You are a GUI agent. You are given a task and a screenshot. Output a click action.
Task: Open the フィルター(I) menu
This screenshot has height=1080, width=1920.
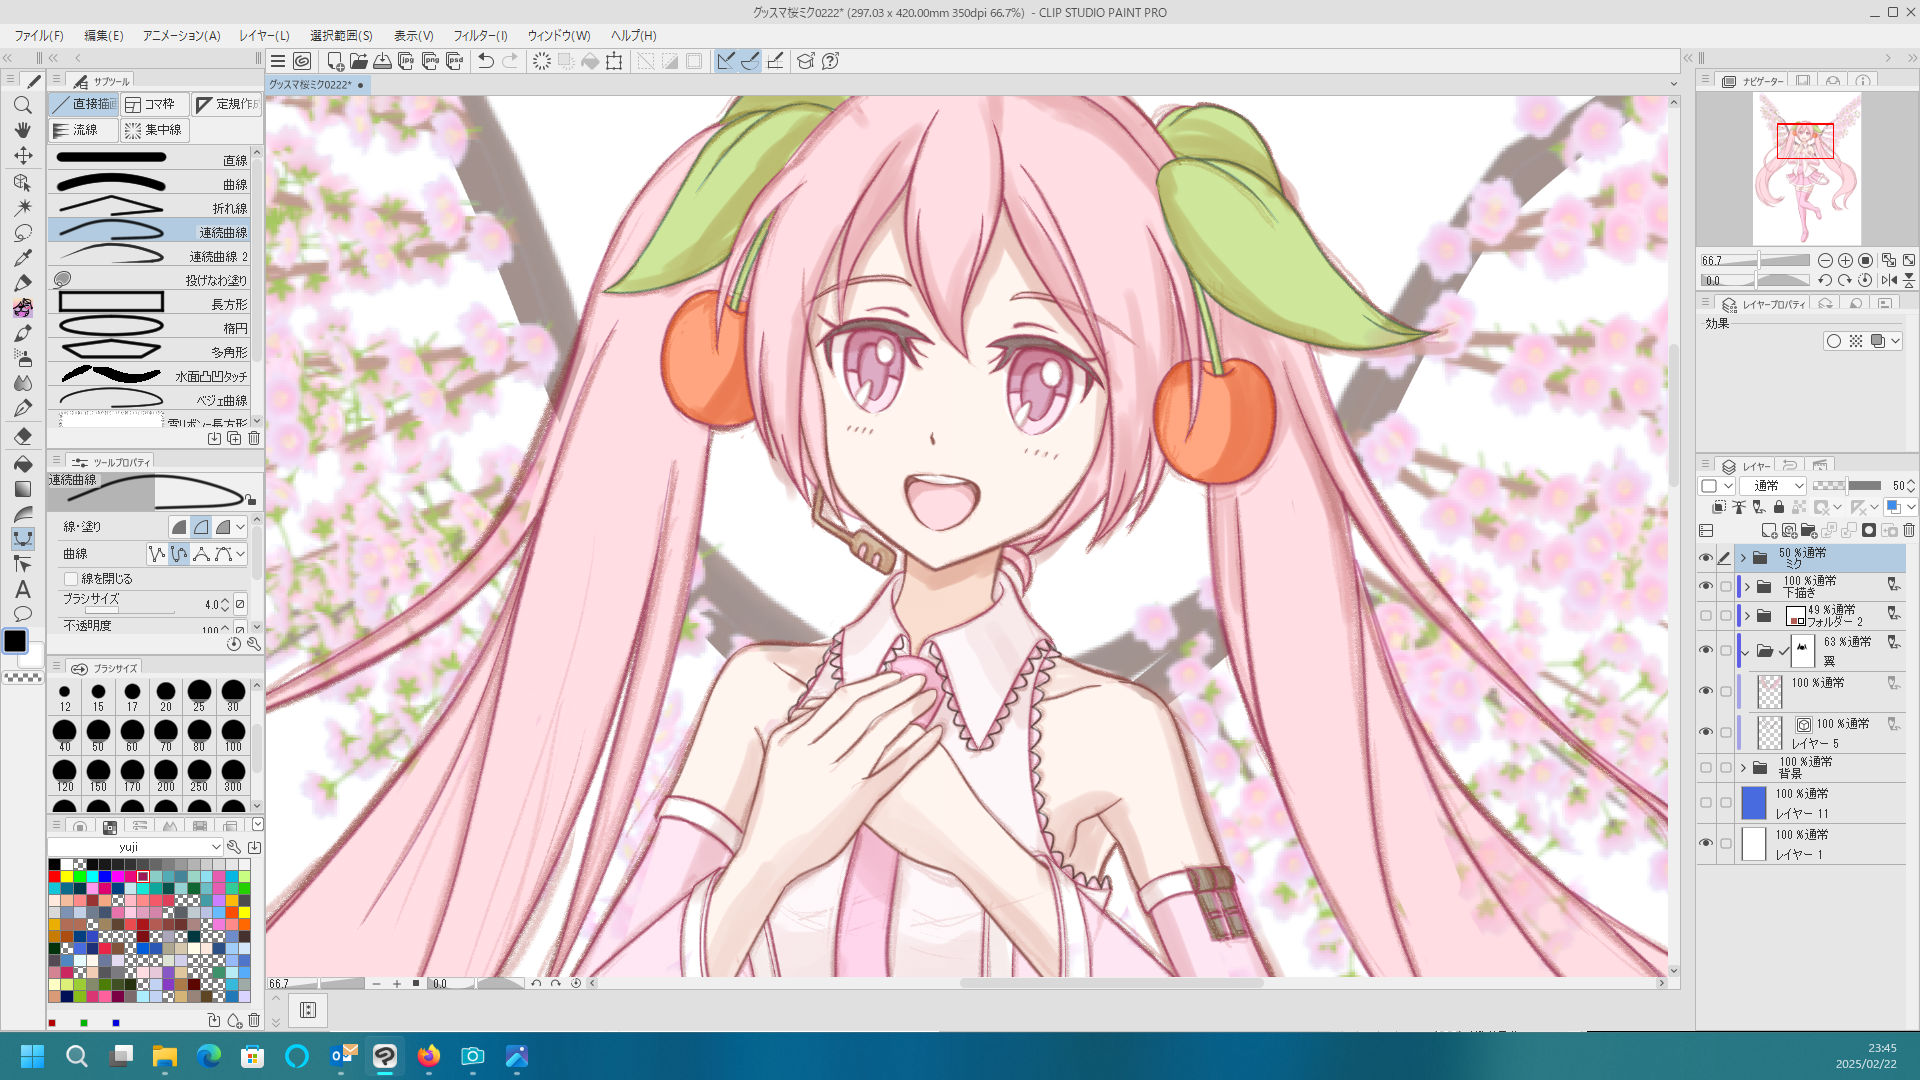point(480,35)
